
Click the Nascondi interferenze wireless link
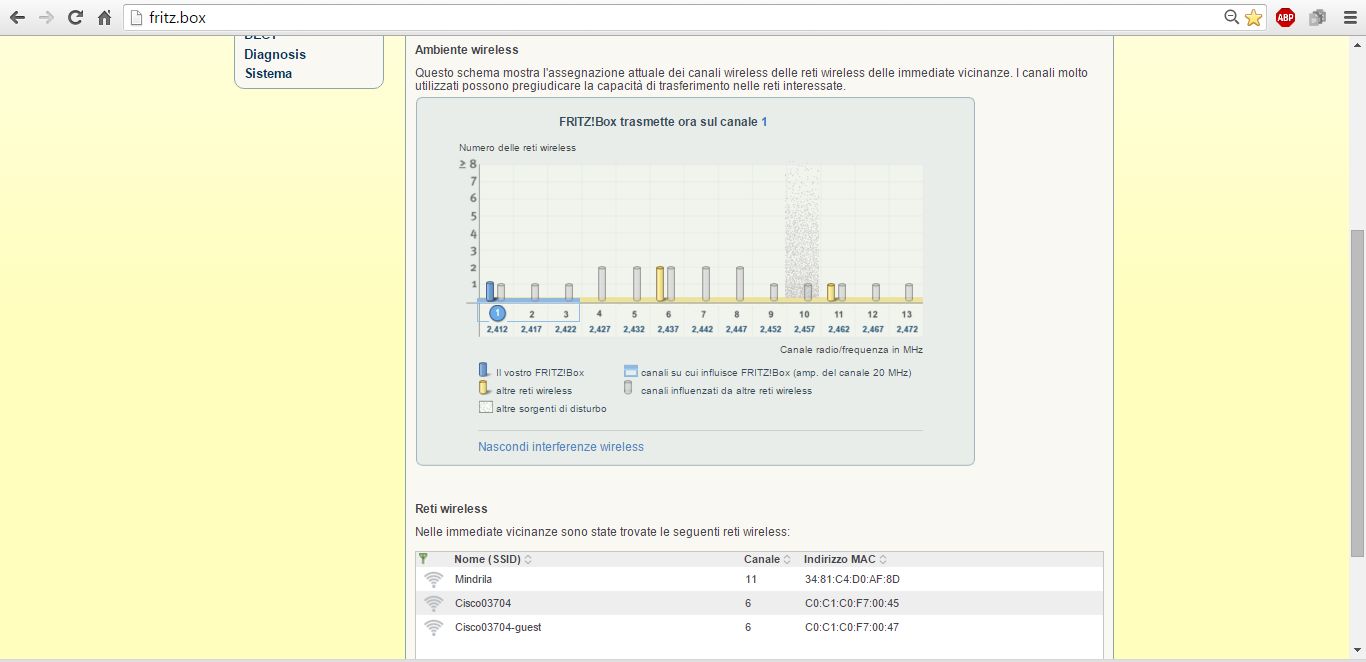(561, 447)
